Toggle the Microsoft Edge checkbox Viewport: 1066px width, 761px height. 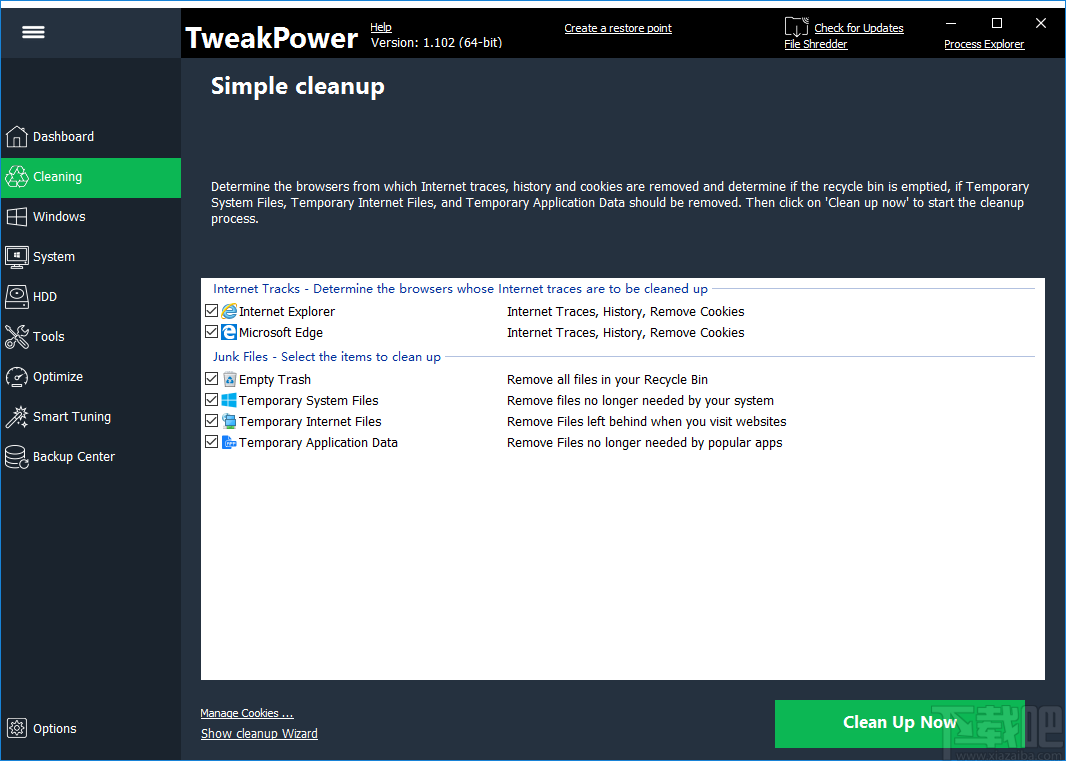point(211,331)
